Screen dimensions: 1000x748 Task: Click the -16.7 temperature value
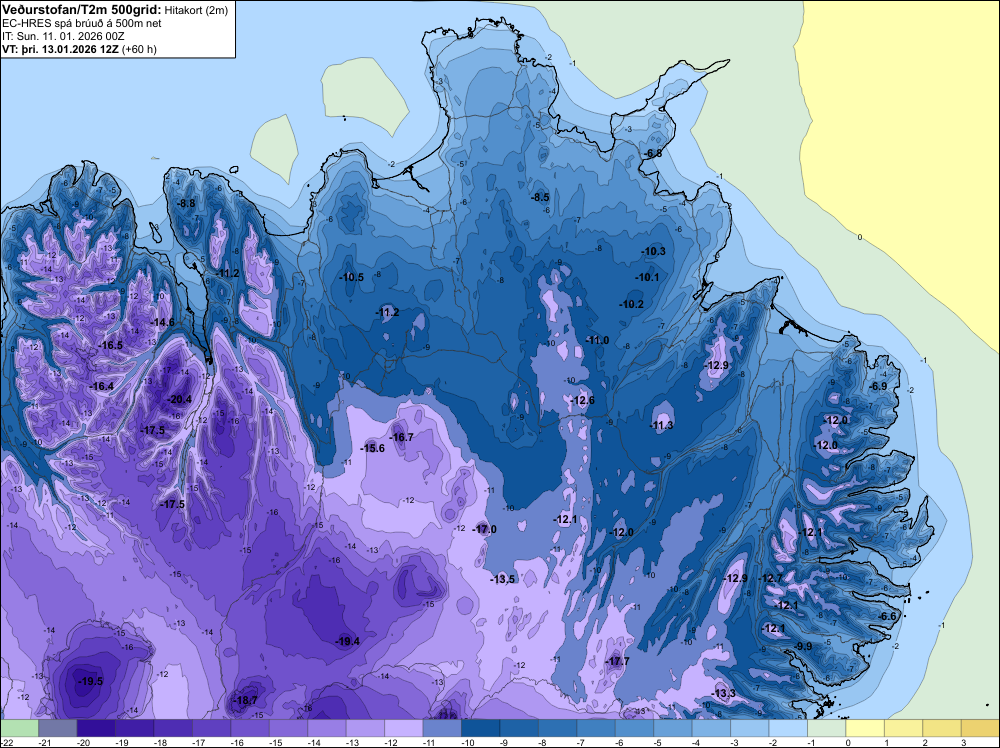(401, 437)
